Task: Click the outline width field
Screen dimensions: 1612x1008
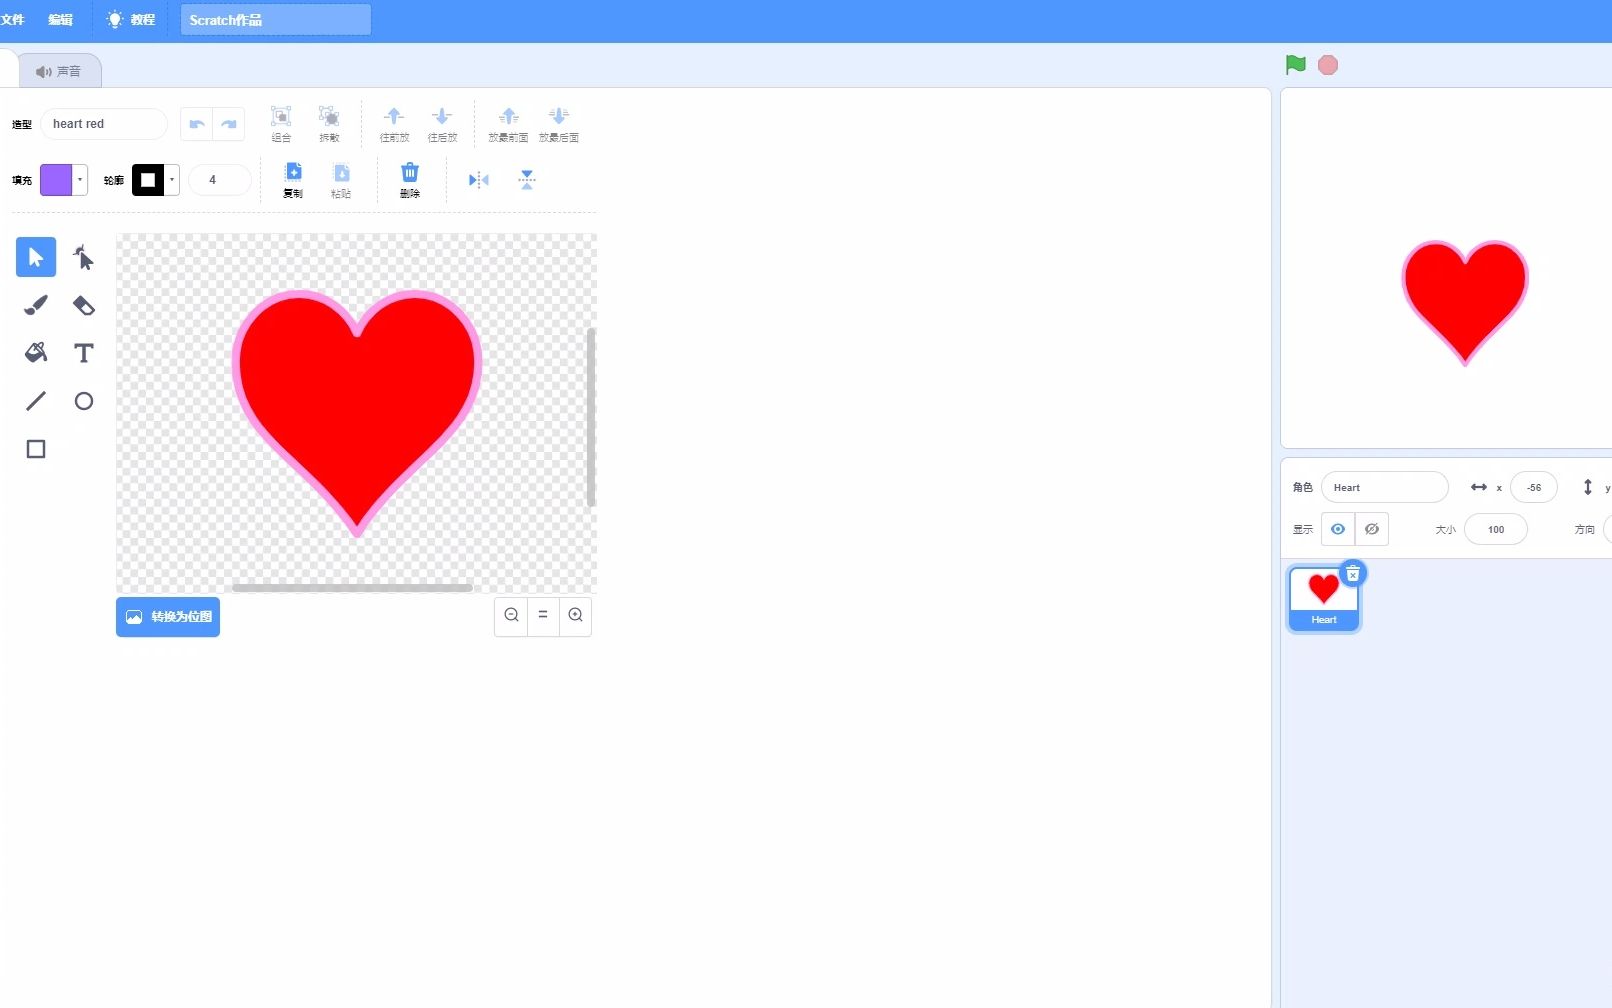Action: coord(220,180)
